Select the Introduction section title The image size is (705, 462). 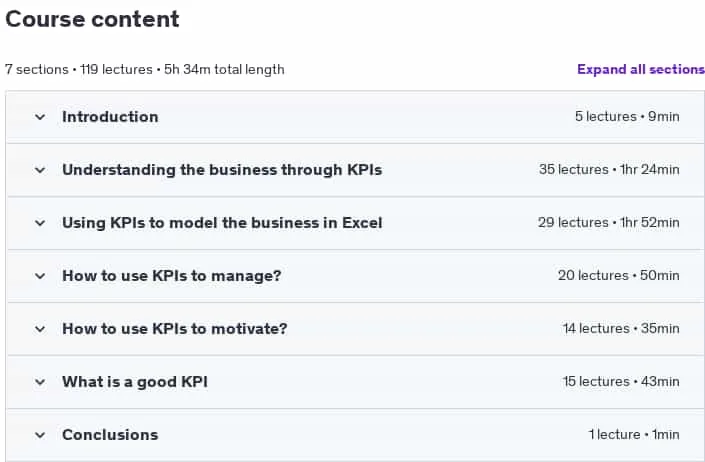(x=110, y=117)
